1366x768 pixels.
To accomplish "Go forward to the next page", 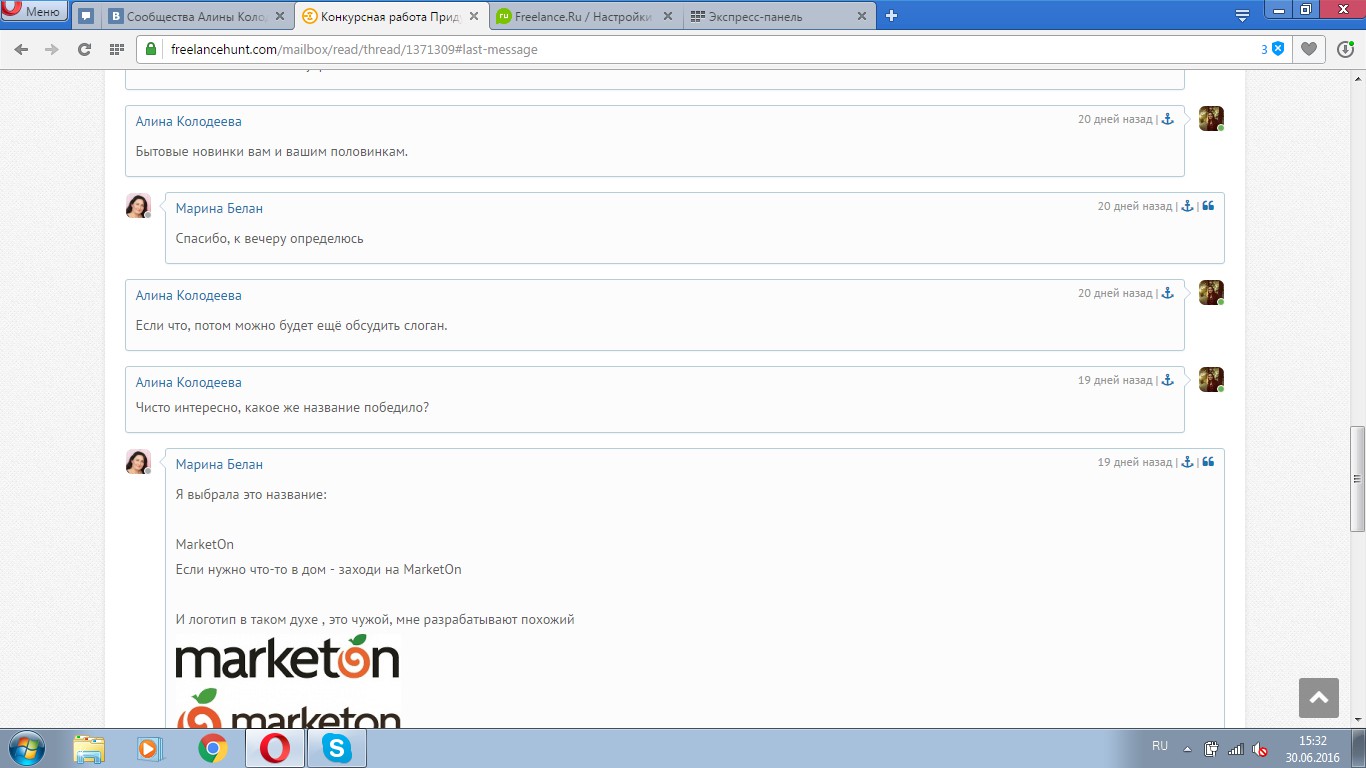I will pos(52,49).
